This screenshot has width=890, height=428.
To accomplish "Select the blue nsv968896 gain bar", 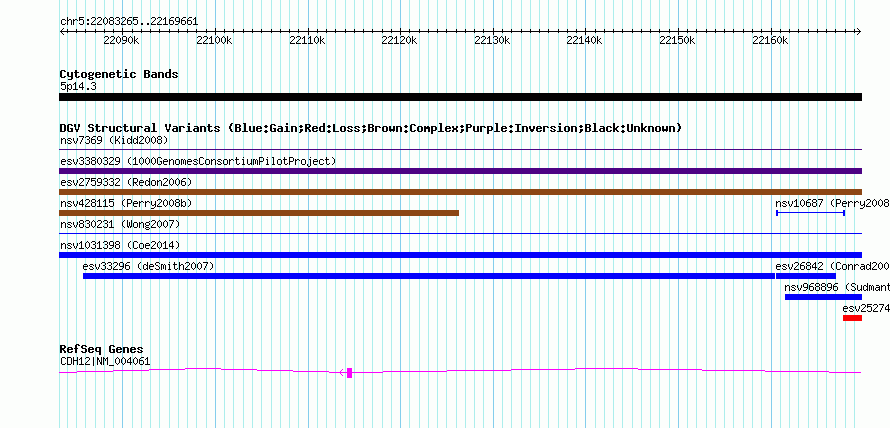I will point(824,297).
